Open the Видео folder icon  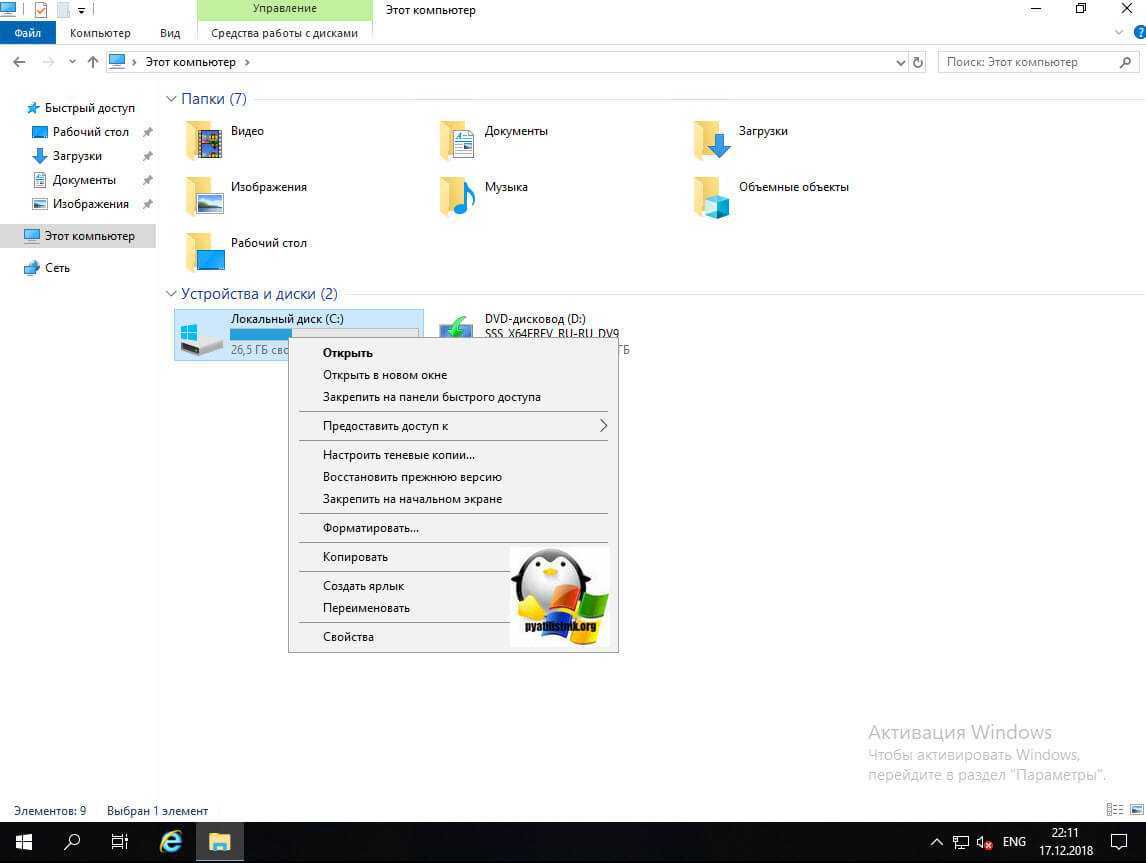[x=205, y=141]
